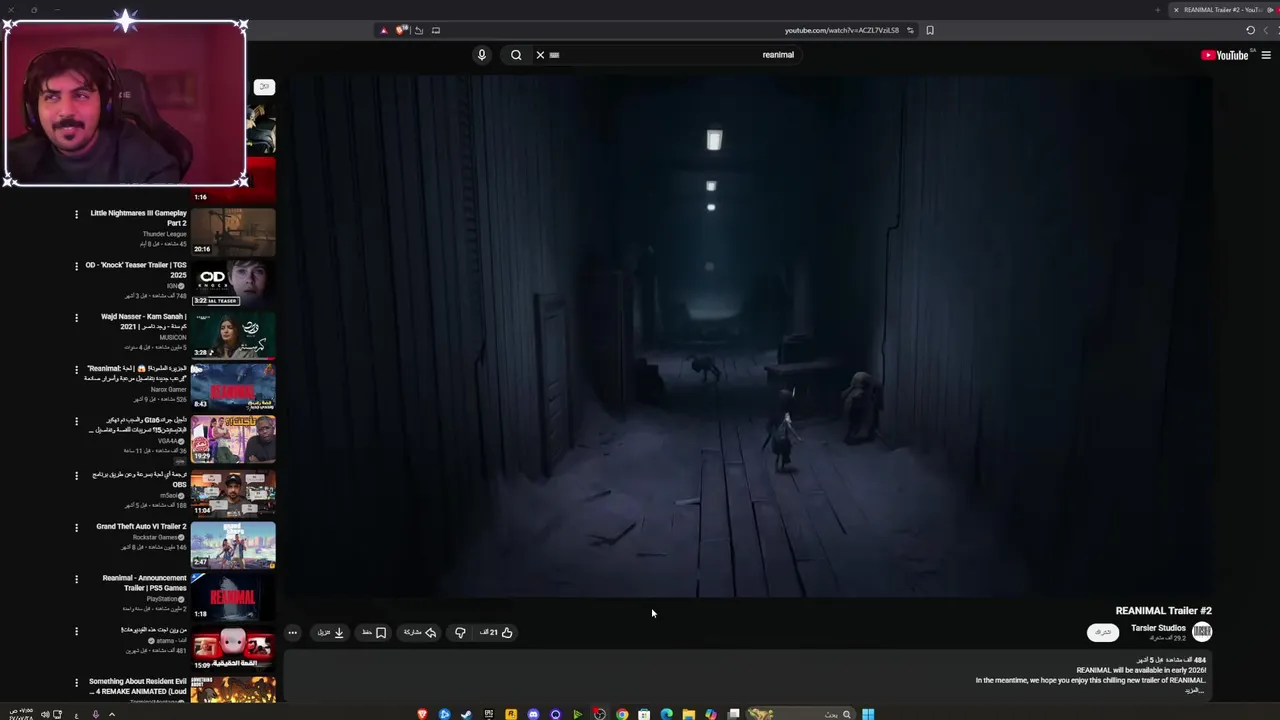Open Brave browser from the taskbar
The height and width of the screenshot is (720, 1280).
point(422,714)
